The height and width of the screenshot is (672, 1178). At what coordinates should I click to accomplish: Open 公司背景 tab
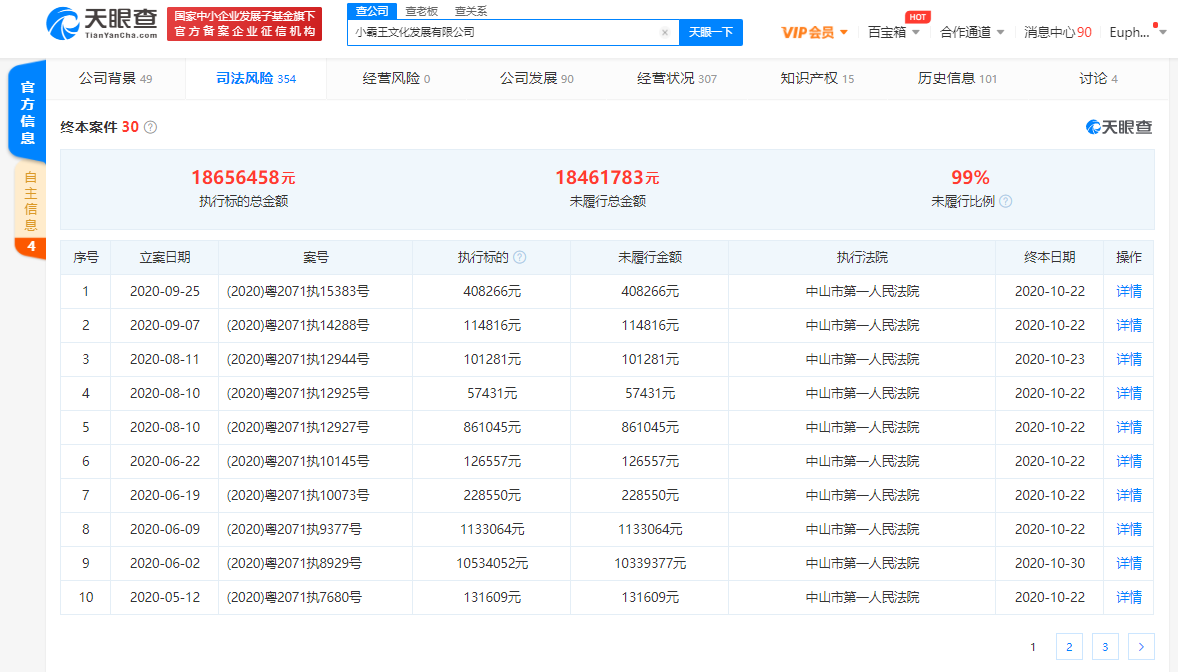click(115, 78)
